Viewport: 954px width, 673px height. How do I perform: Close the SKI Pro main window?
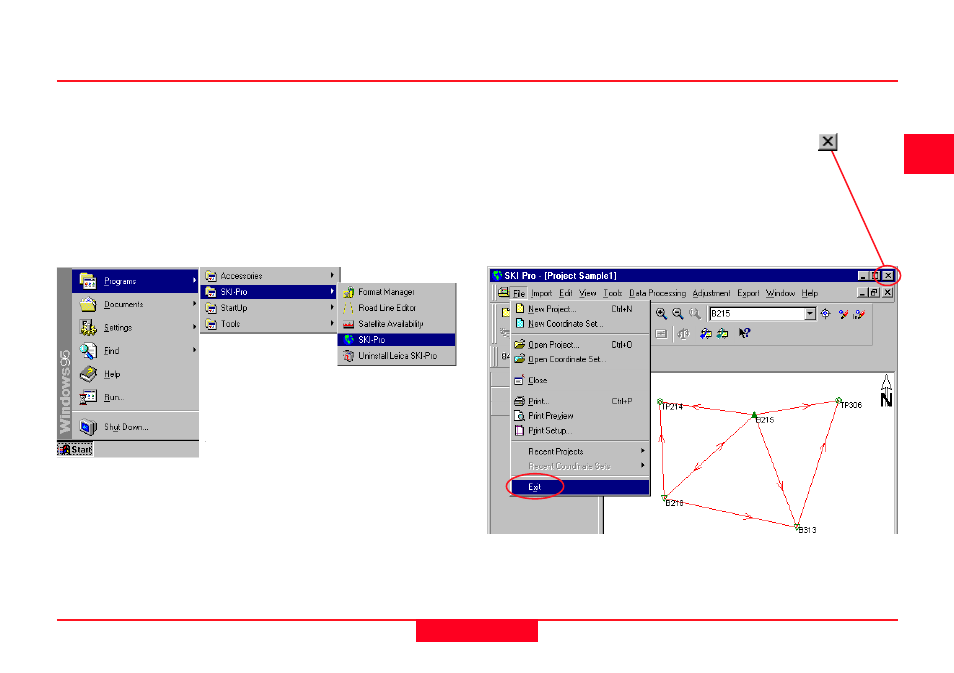point(888,276)
